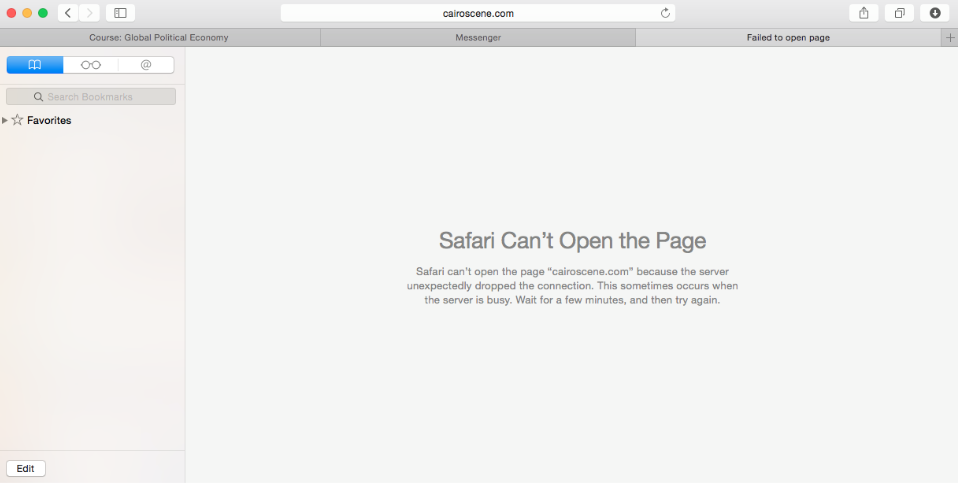The width and height of the screenshot is (958, 483).
Task: Open the Course: Global Political Economy tab
Action: (159, 38)
